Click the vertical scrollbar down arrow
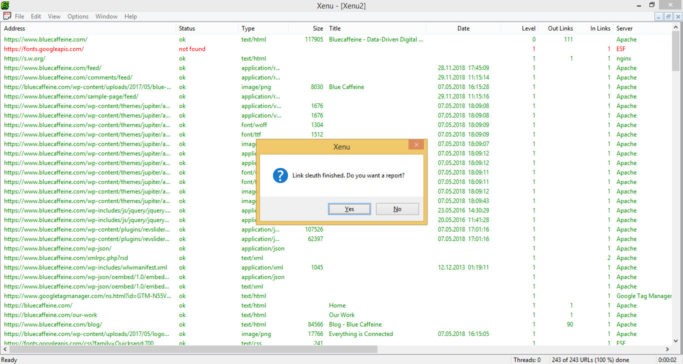This screenshot has height=364, width=683. pos(676,341)
